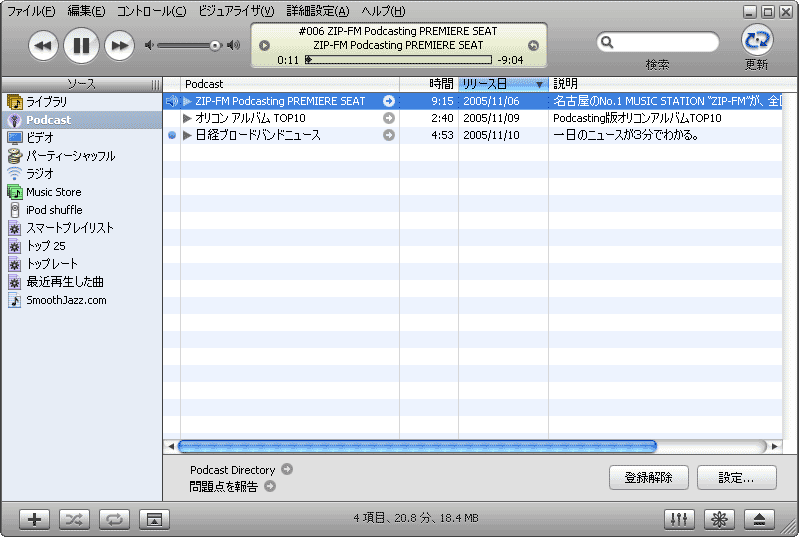Click the rewind (previous track) button
This screenshot has height=537, width=799.
[43, 46]
